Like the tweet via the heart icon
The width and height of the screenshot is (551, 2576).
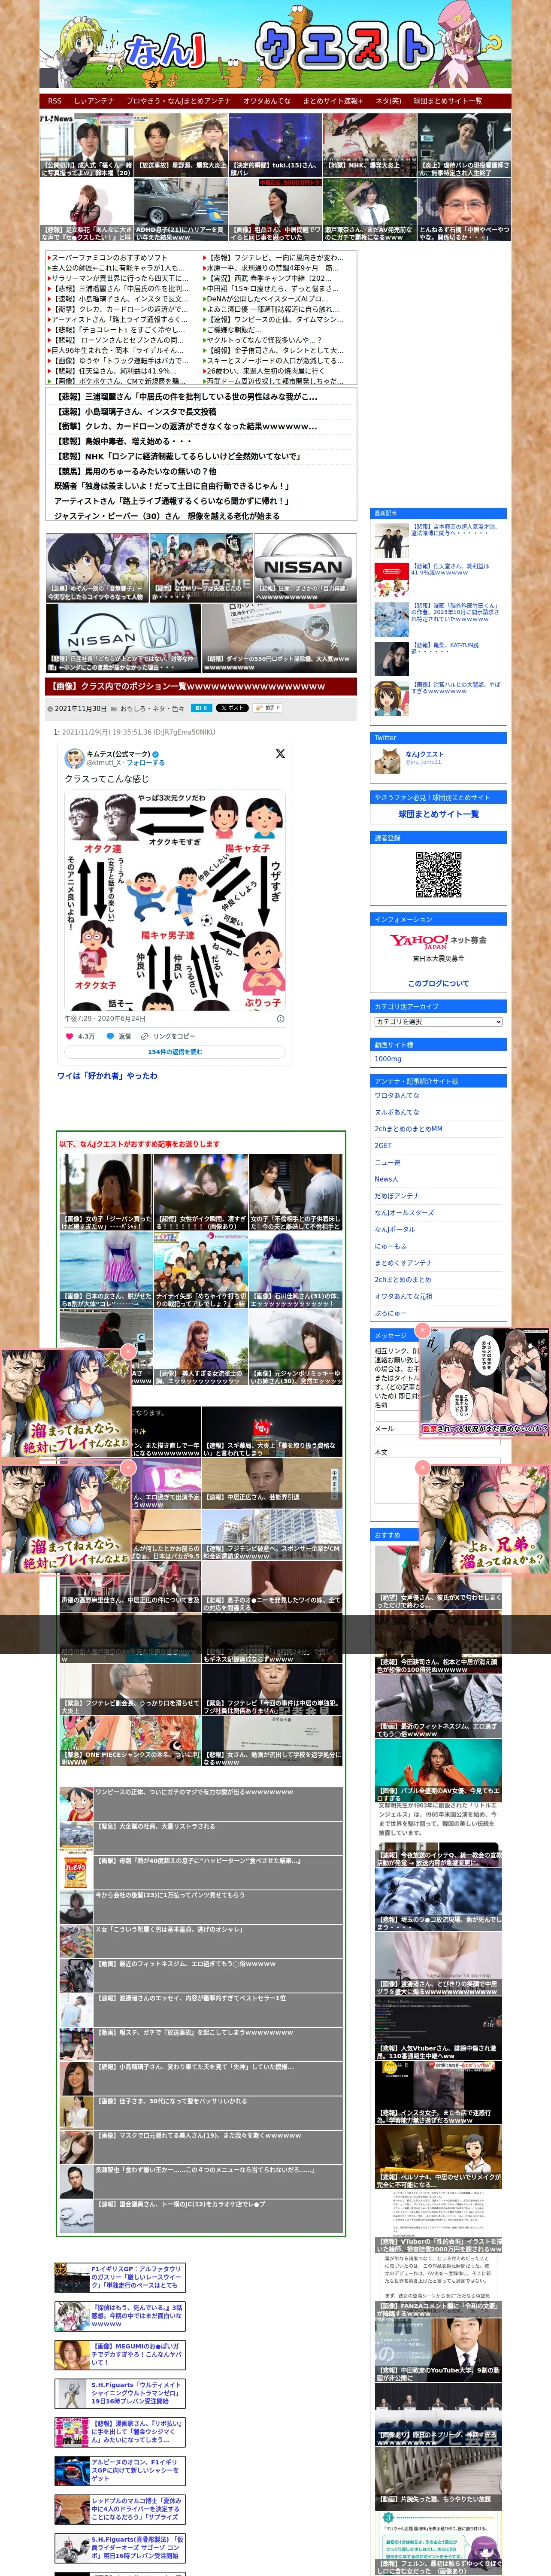[70, 1036]
